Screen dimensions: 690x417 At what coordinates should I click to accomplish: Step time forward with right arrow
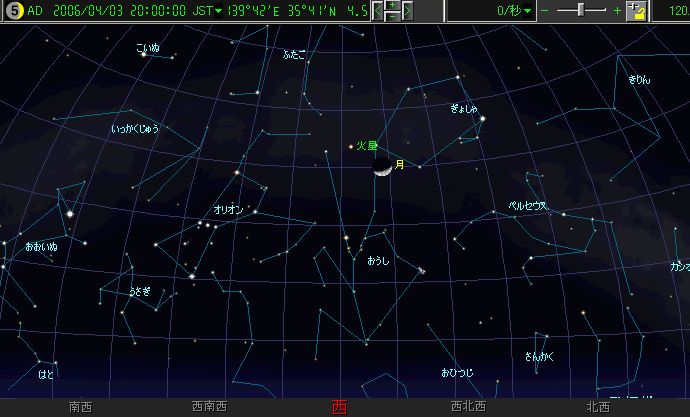[407, 11]
